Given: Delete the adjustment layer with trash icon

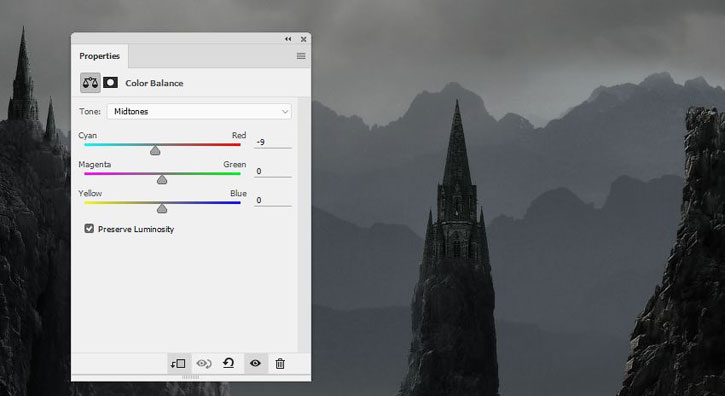Looking at the screenshot, I should [x=280, y=364].
